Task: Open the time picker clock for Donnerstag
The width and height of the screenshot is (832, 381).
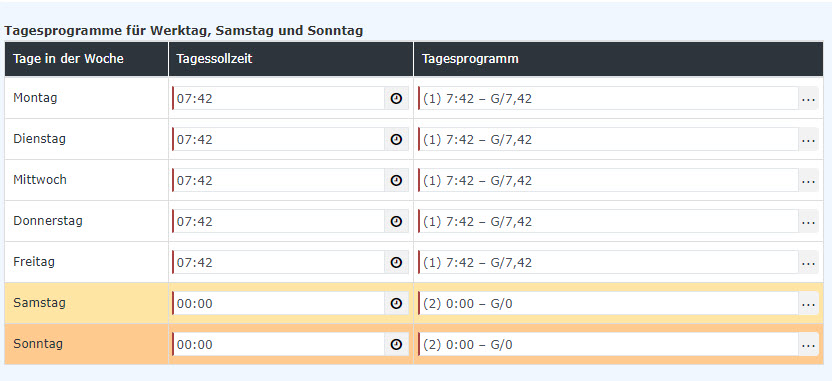Action: point(396,221)
